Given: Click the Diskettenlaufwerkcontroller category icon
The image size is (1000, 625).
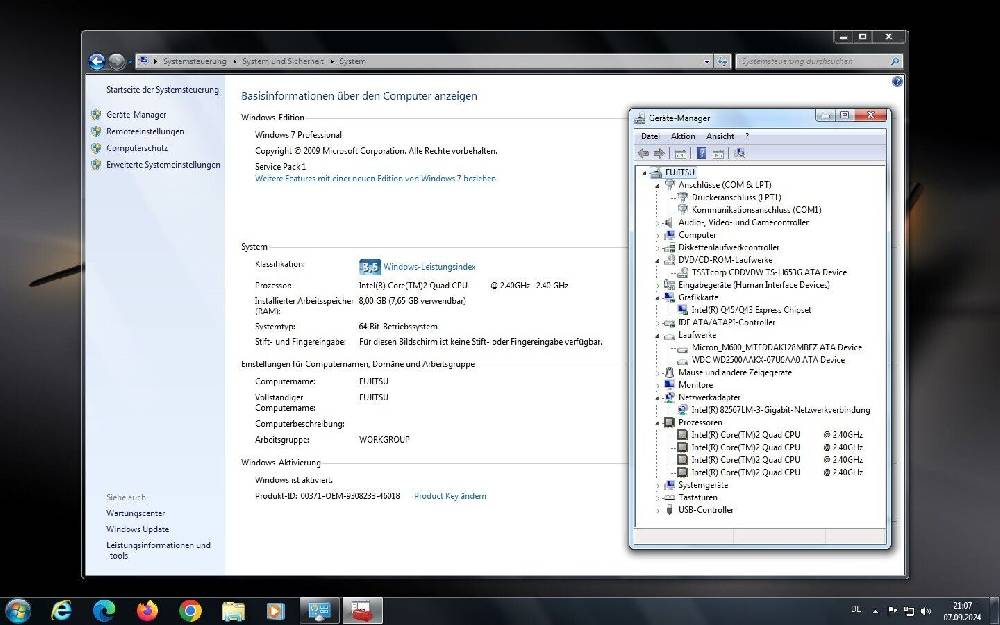Looking at the screenshot, I should [669, 247].
